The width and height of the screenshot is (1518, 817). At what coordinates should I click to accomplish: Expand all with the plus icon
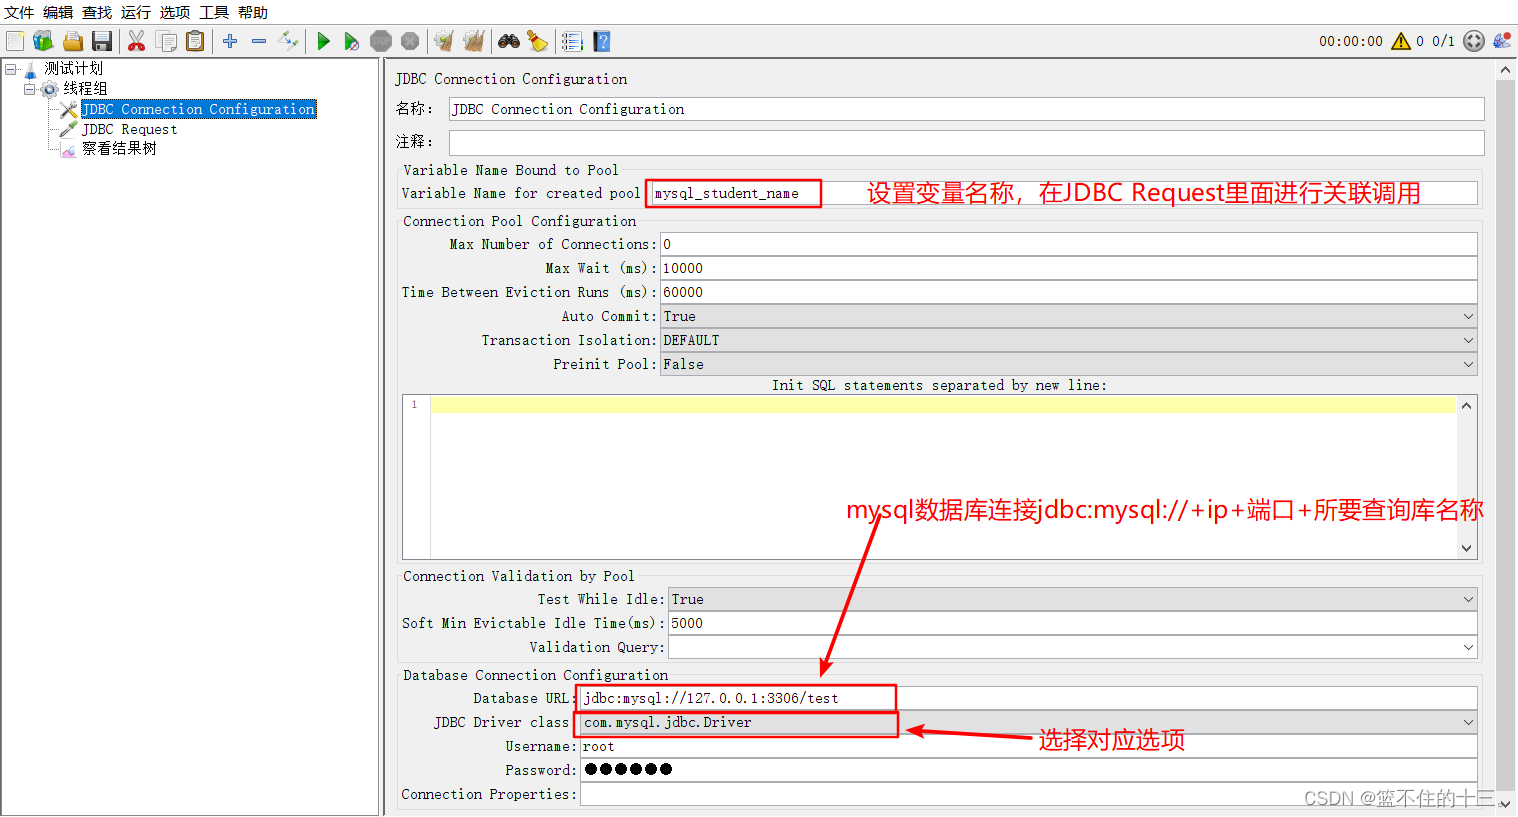[230, 41]
